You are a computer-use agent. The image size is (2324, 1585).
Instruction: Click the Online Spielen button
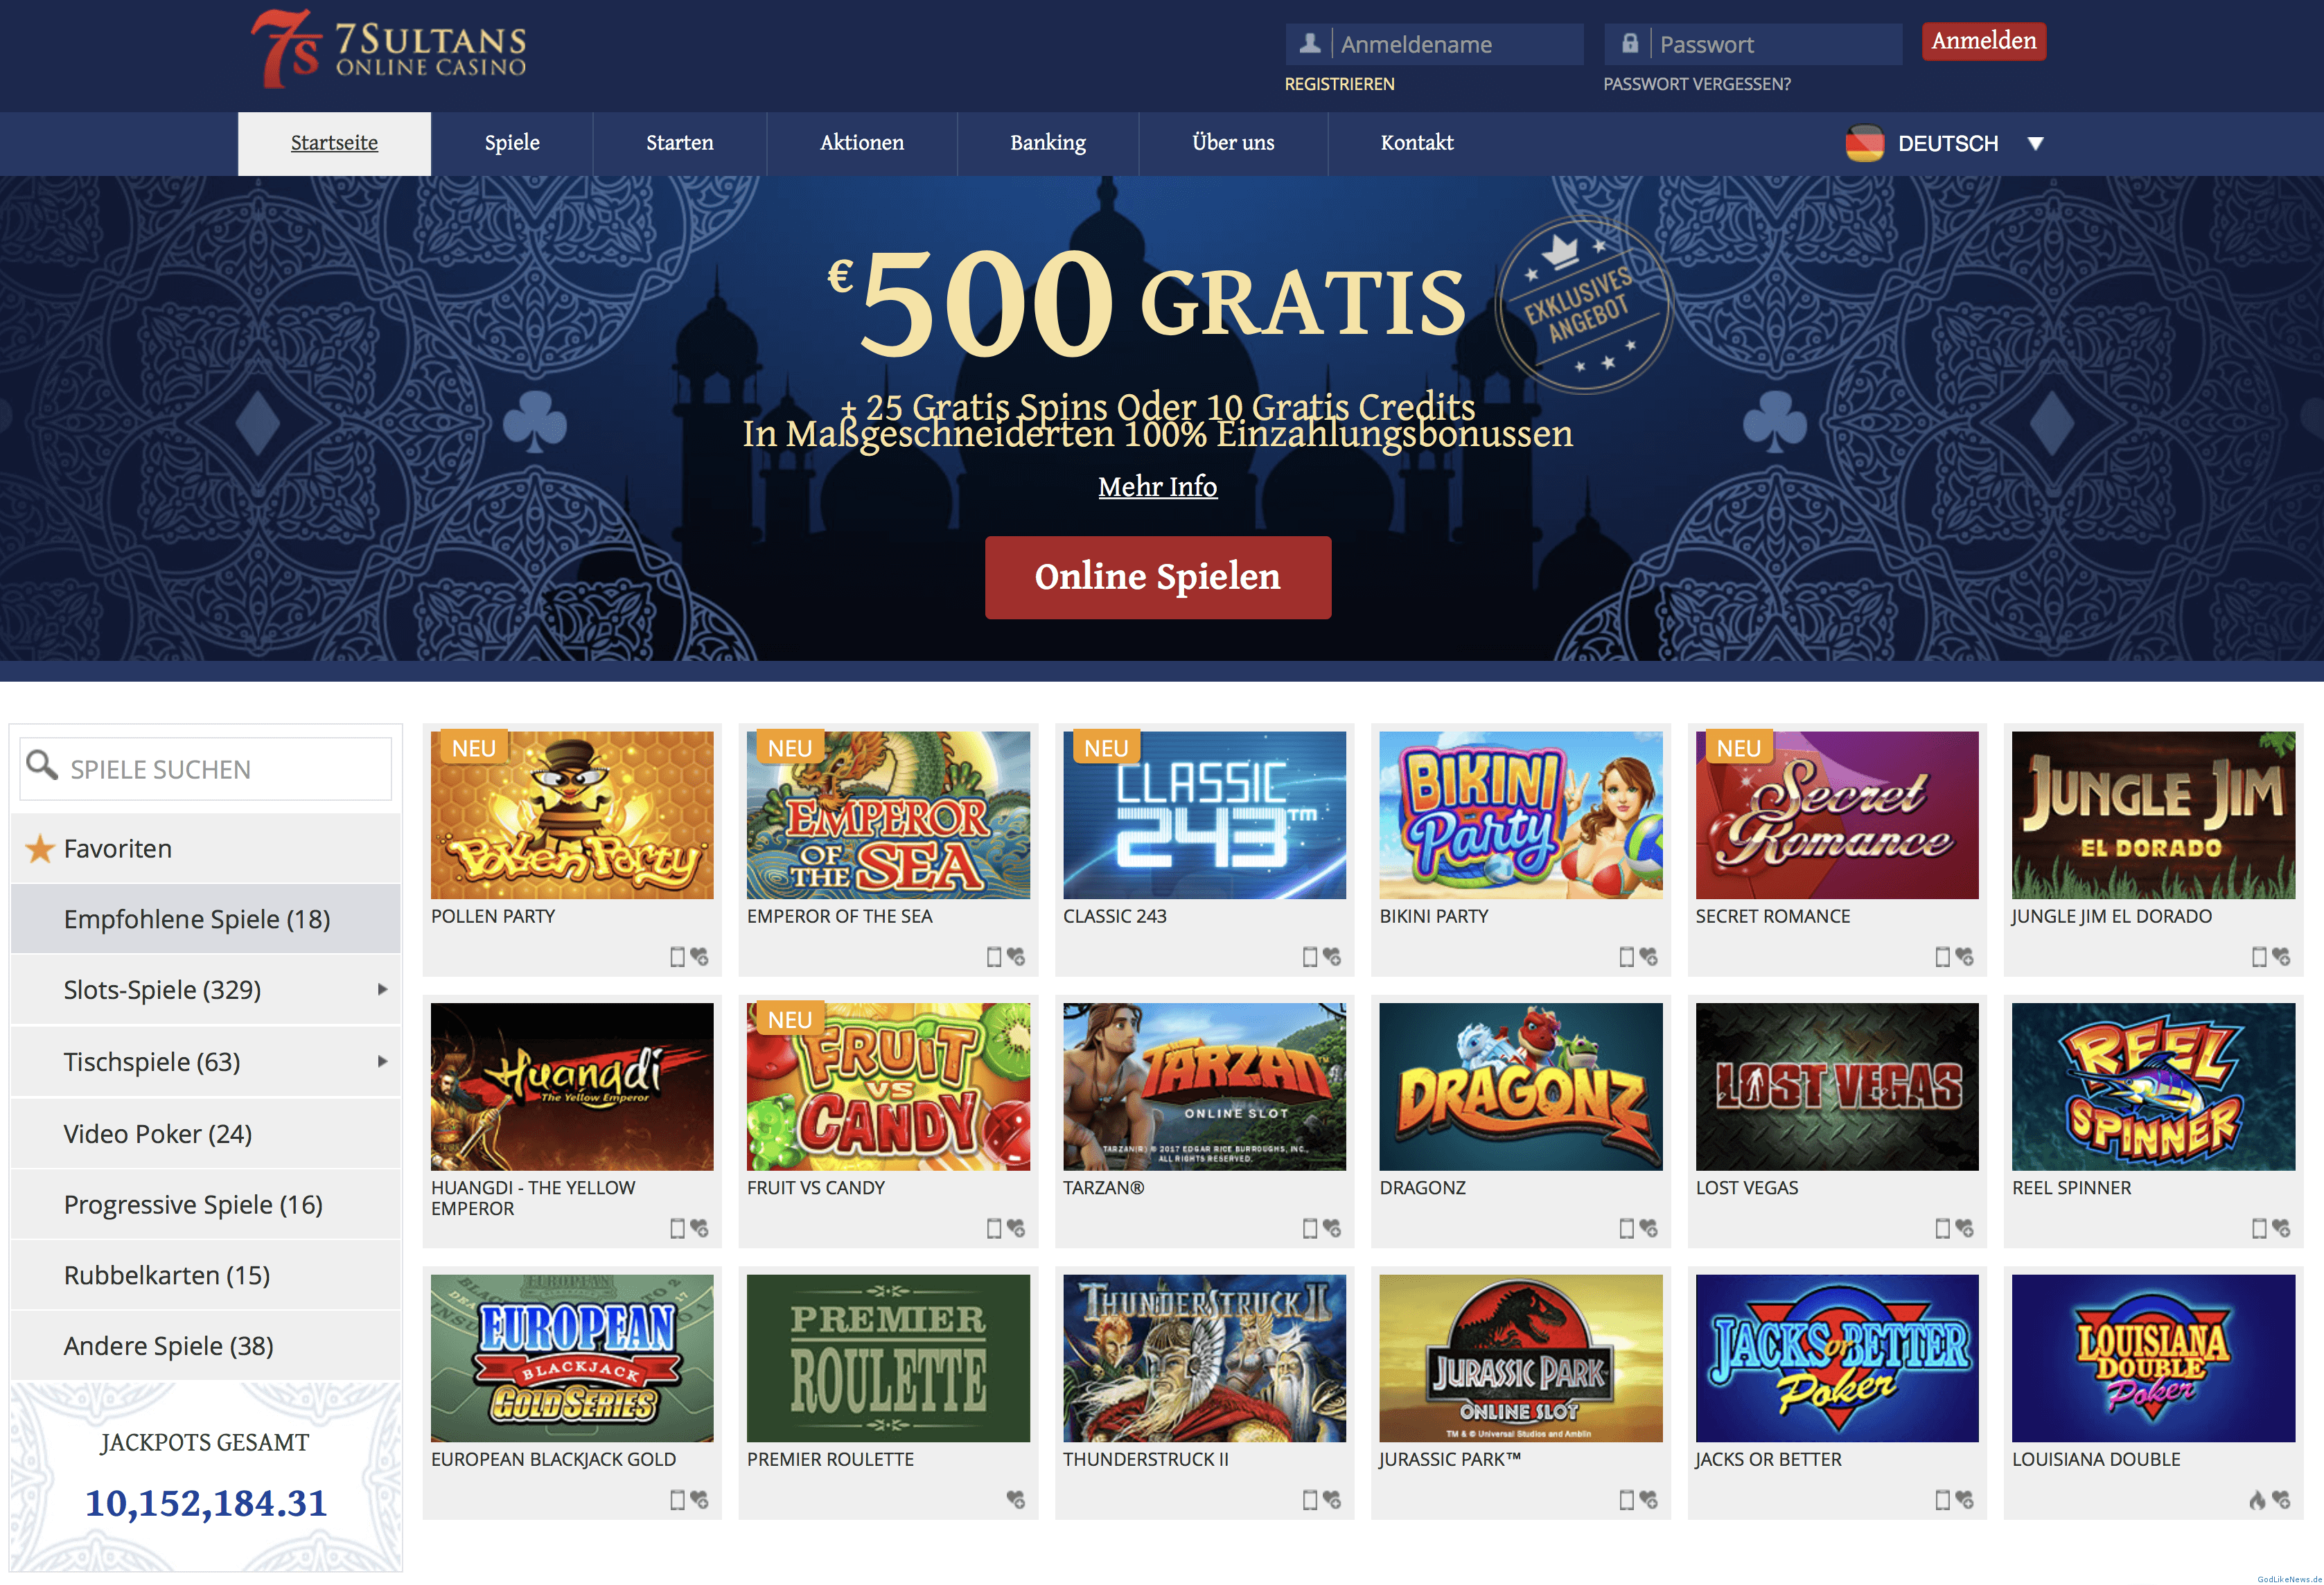click(x=1158, y=577)
